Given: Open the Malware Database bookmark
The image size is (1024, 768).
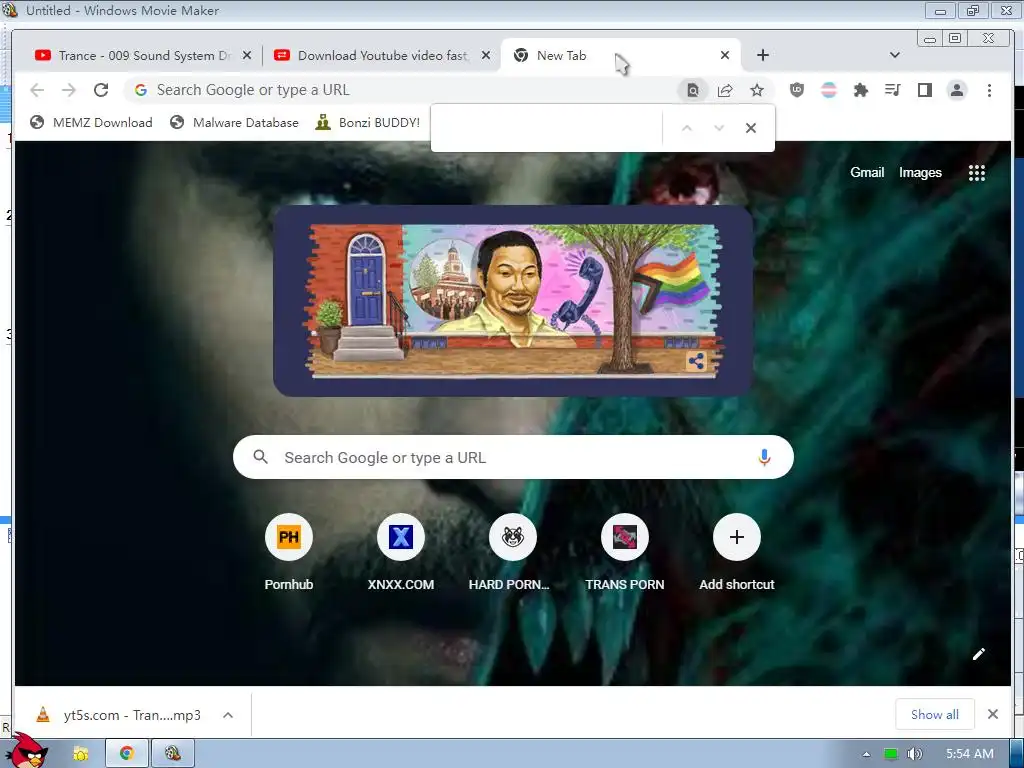Looking at the screenshot, I should 234,122.
